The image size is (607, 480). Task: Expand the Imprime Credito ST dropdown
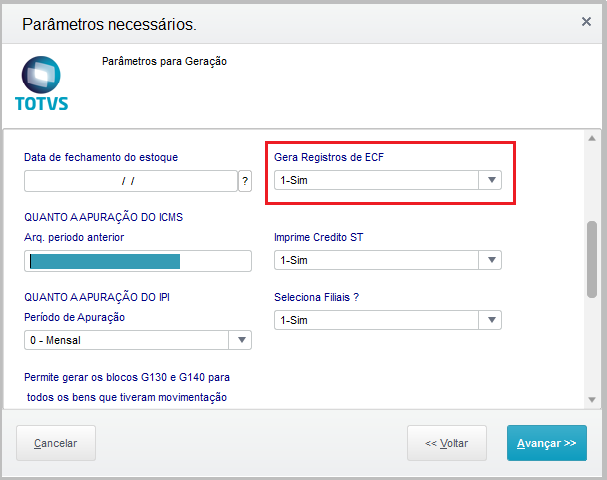[x=490, y=260]
